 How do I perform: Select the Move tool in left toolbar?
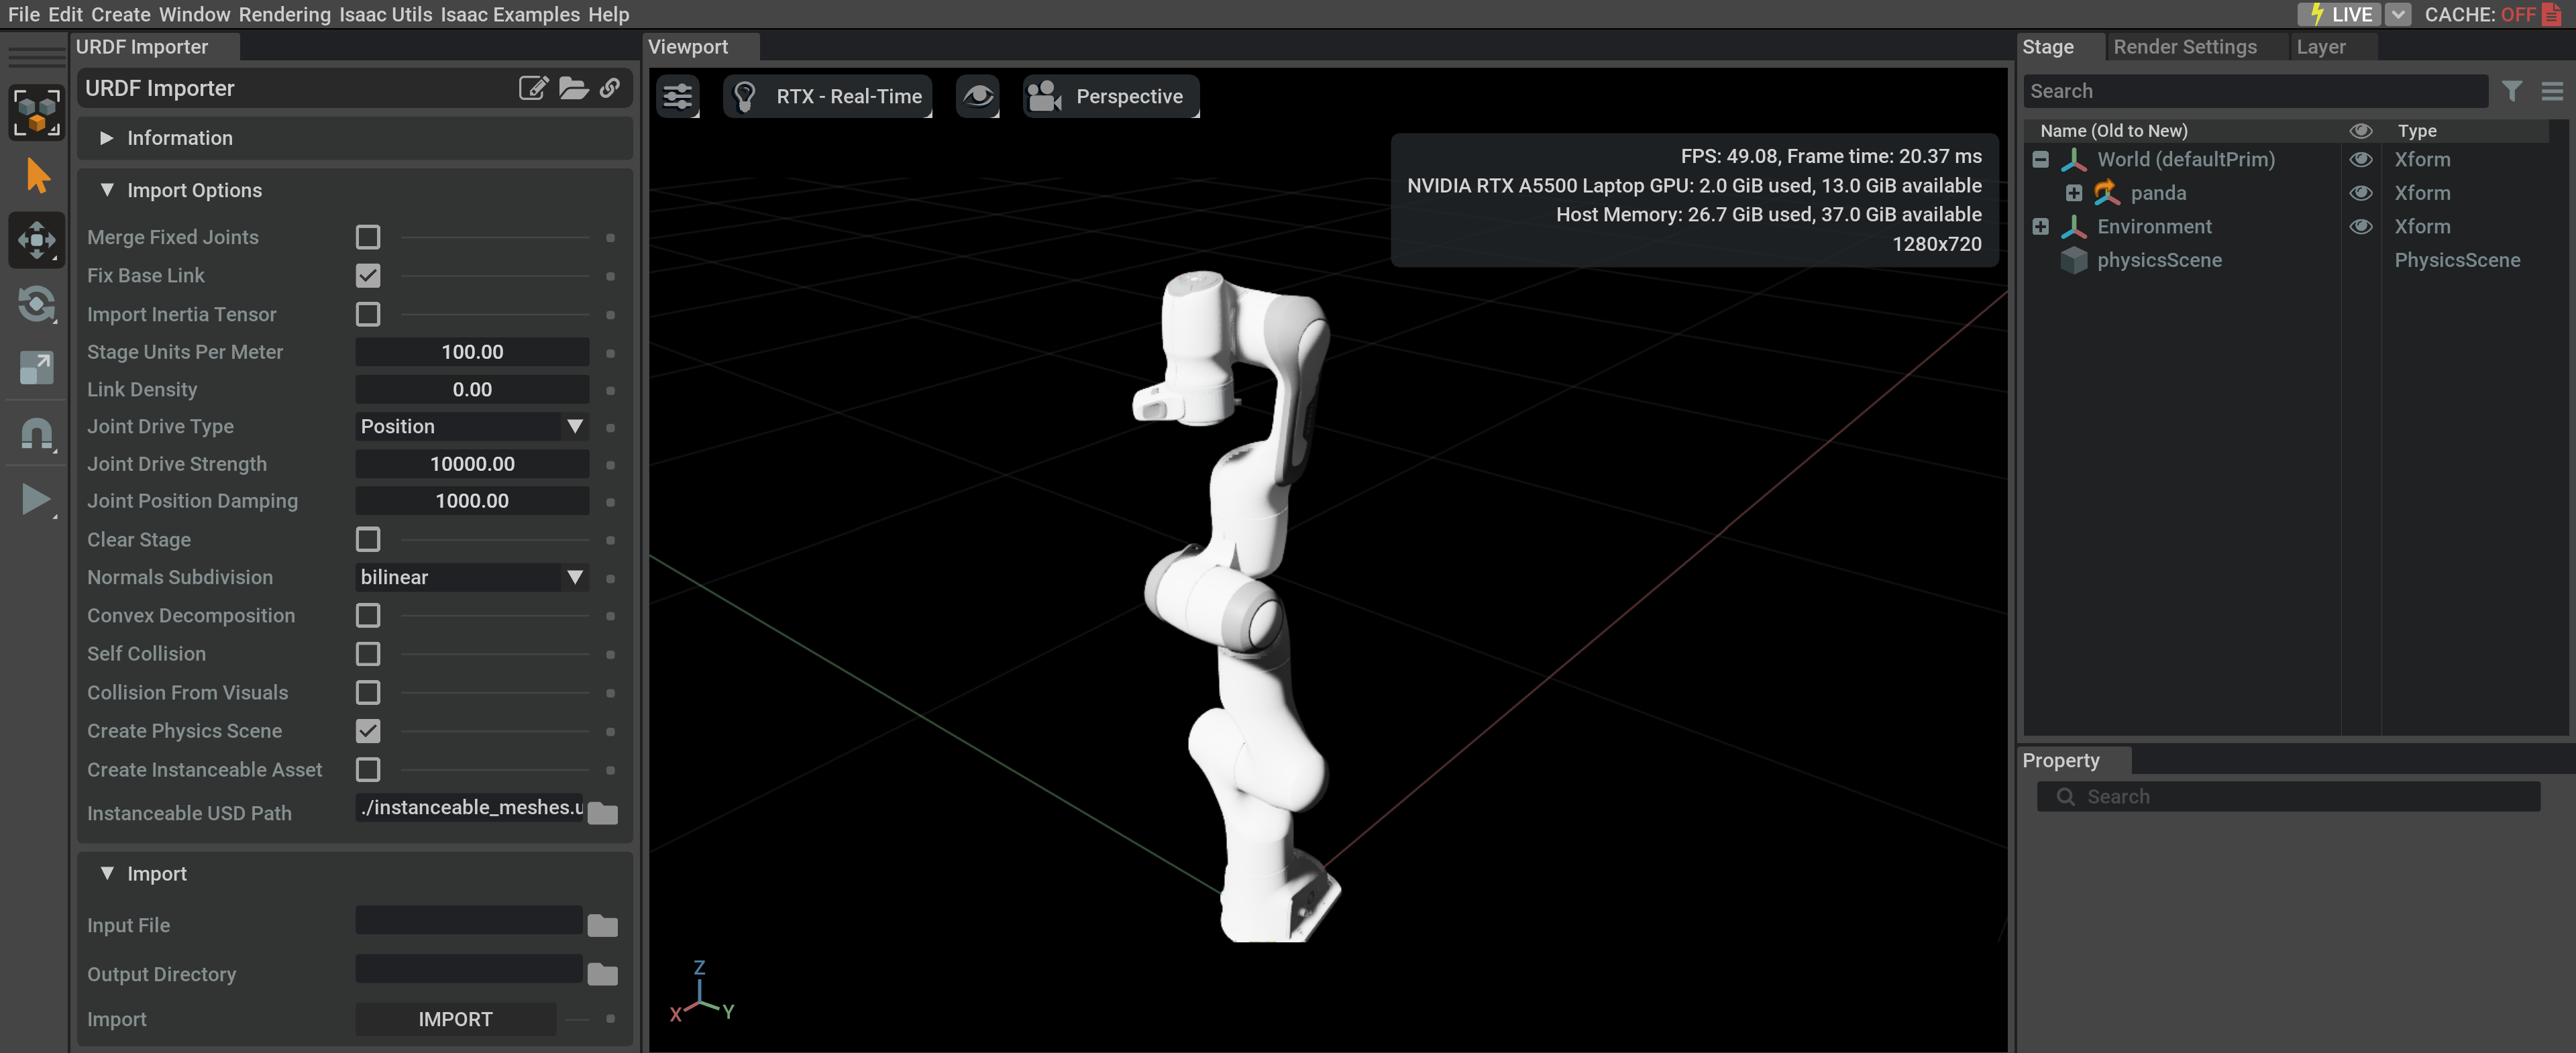click(37, 240)
